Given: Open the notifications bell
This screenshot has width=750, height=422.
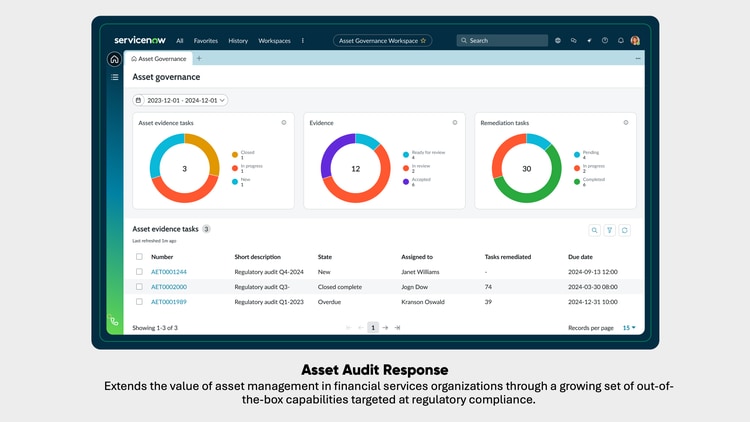Looking at the screenshot, I should pos(620,41).
